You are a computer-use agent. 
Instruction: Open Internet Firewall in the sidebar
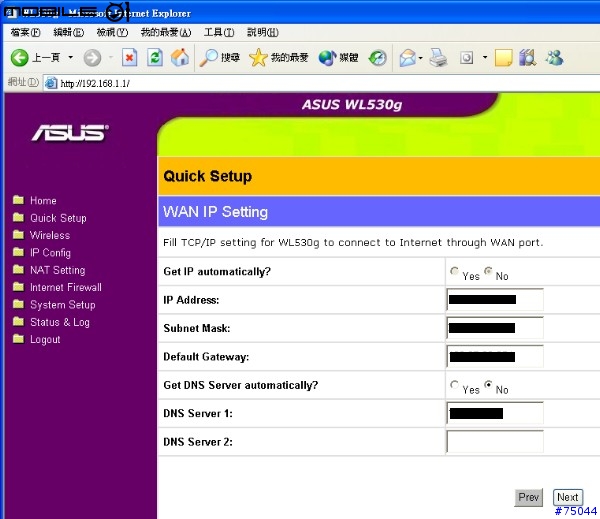tap(66, 287)
